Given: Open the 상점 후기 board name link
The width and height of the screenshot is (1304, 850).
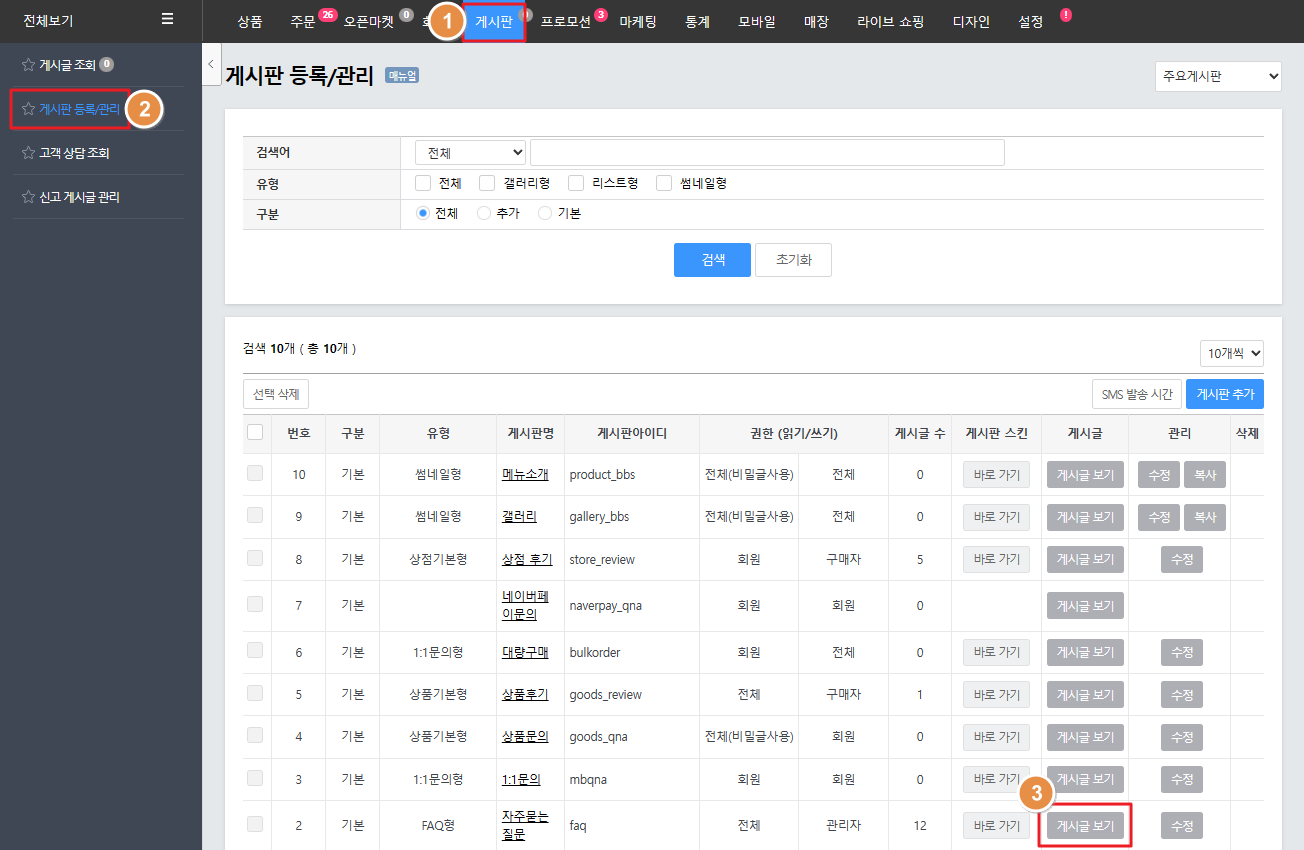Looking at the screenshot, I should (526, 559).
